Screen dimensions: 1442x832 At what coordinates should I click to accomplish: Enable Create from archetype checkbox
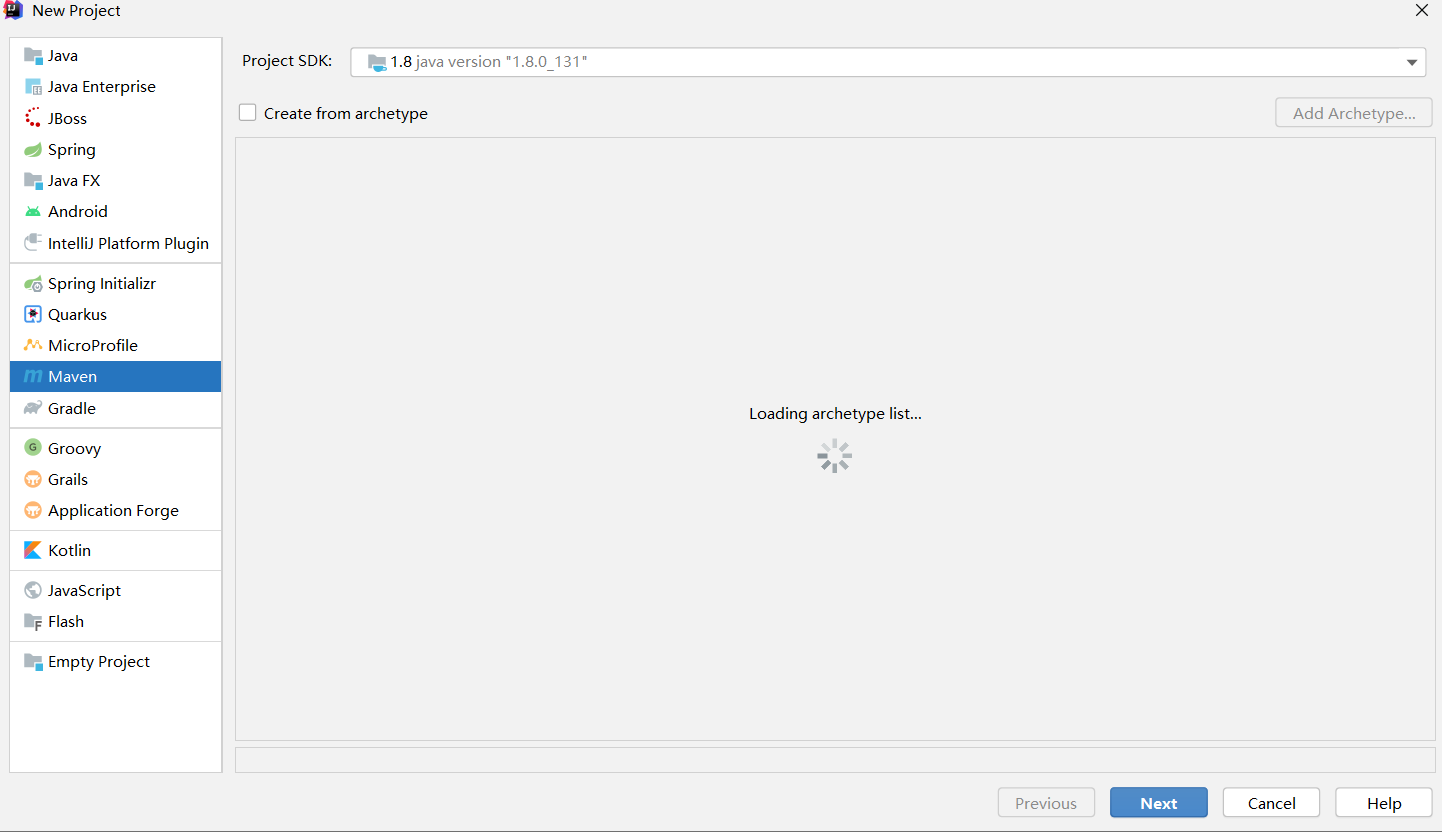248,113
